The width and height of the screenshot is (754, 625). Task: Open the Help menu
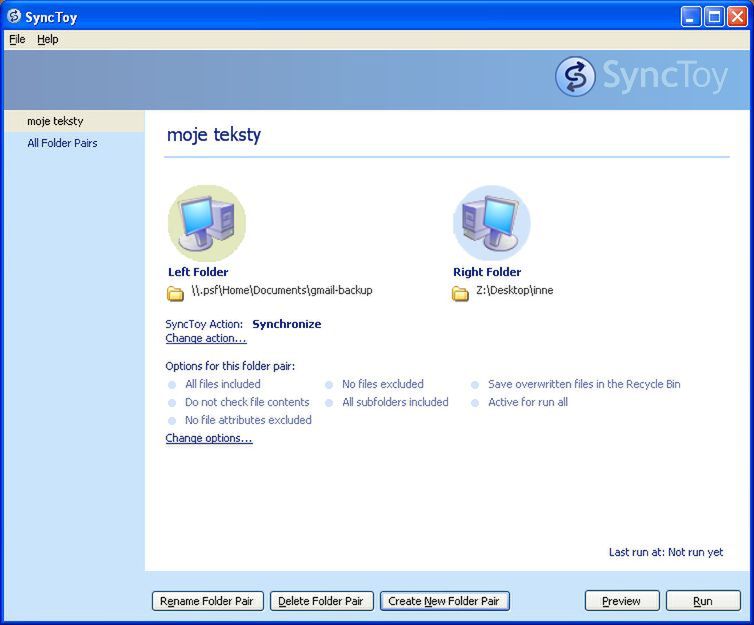48,39
